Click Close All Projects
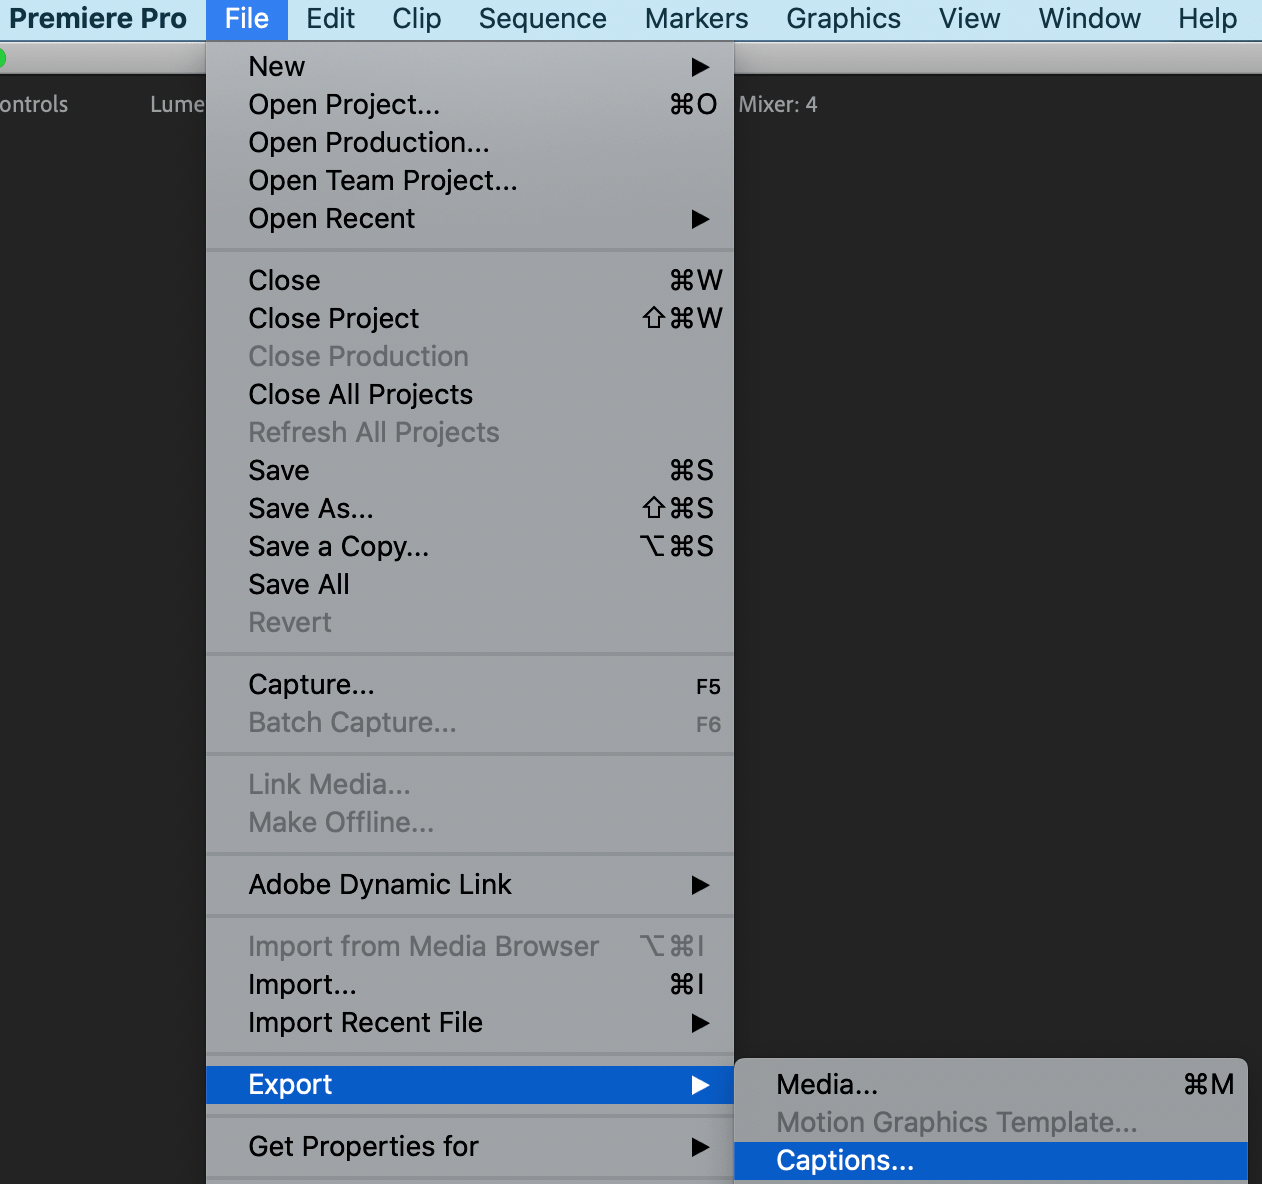This screenshot has height=1184, width=1262. click(x=360, y=394)
